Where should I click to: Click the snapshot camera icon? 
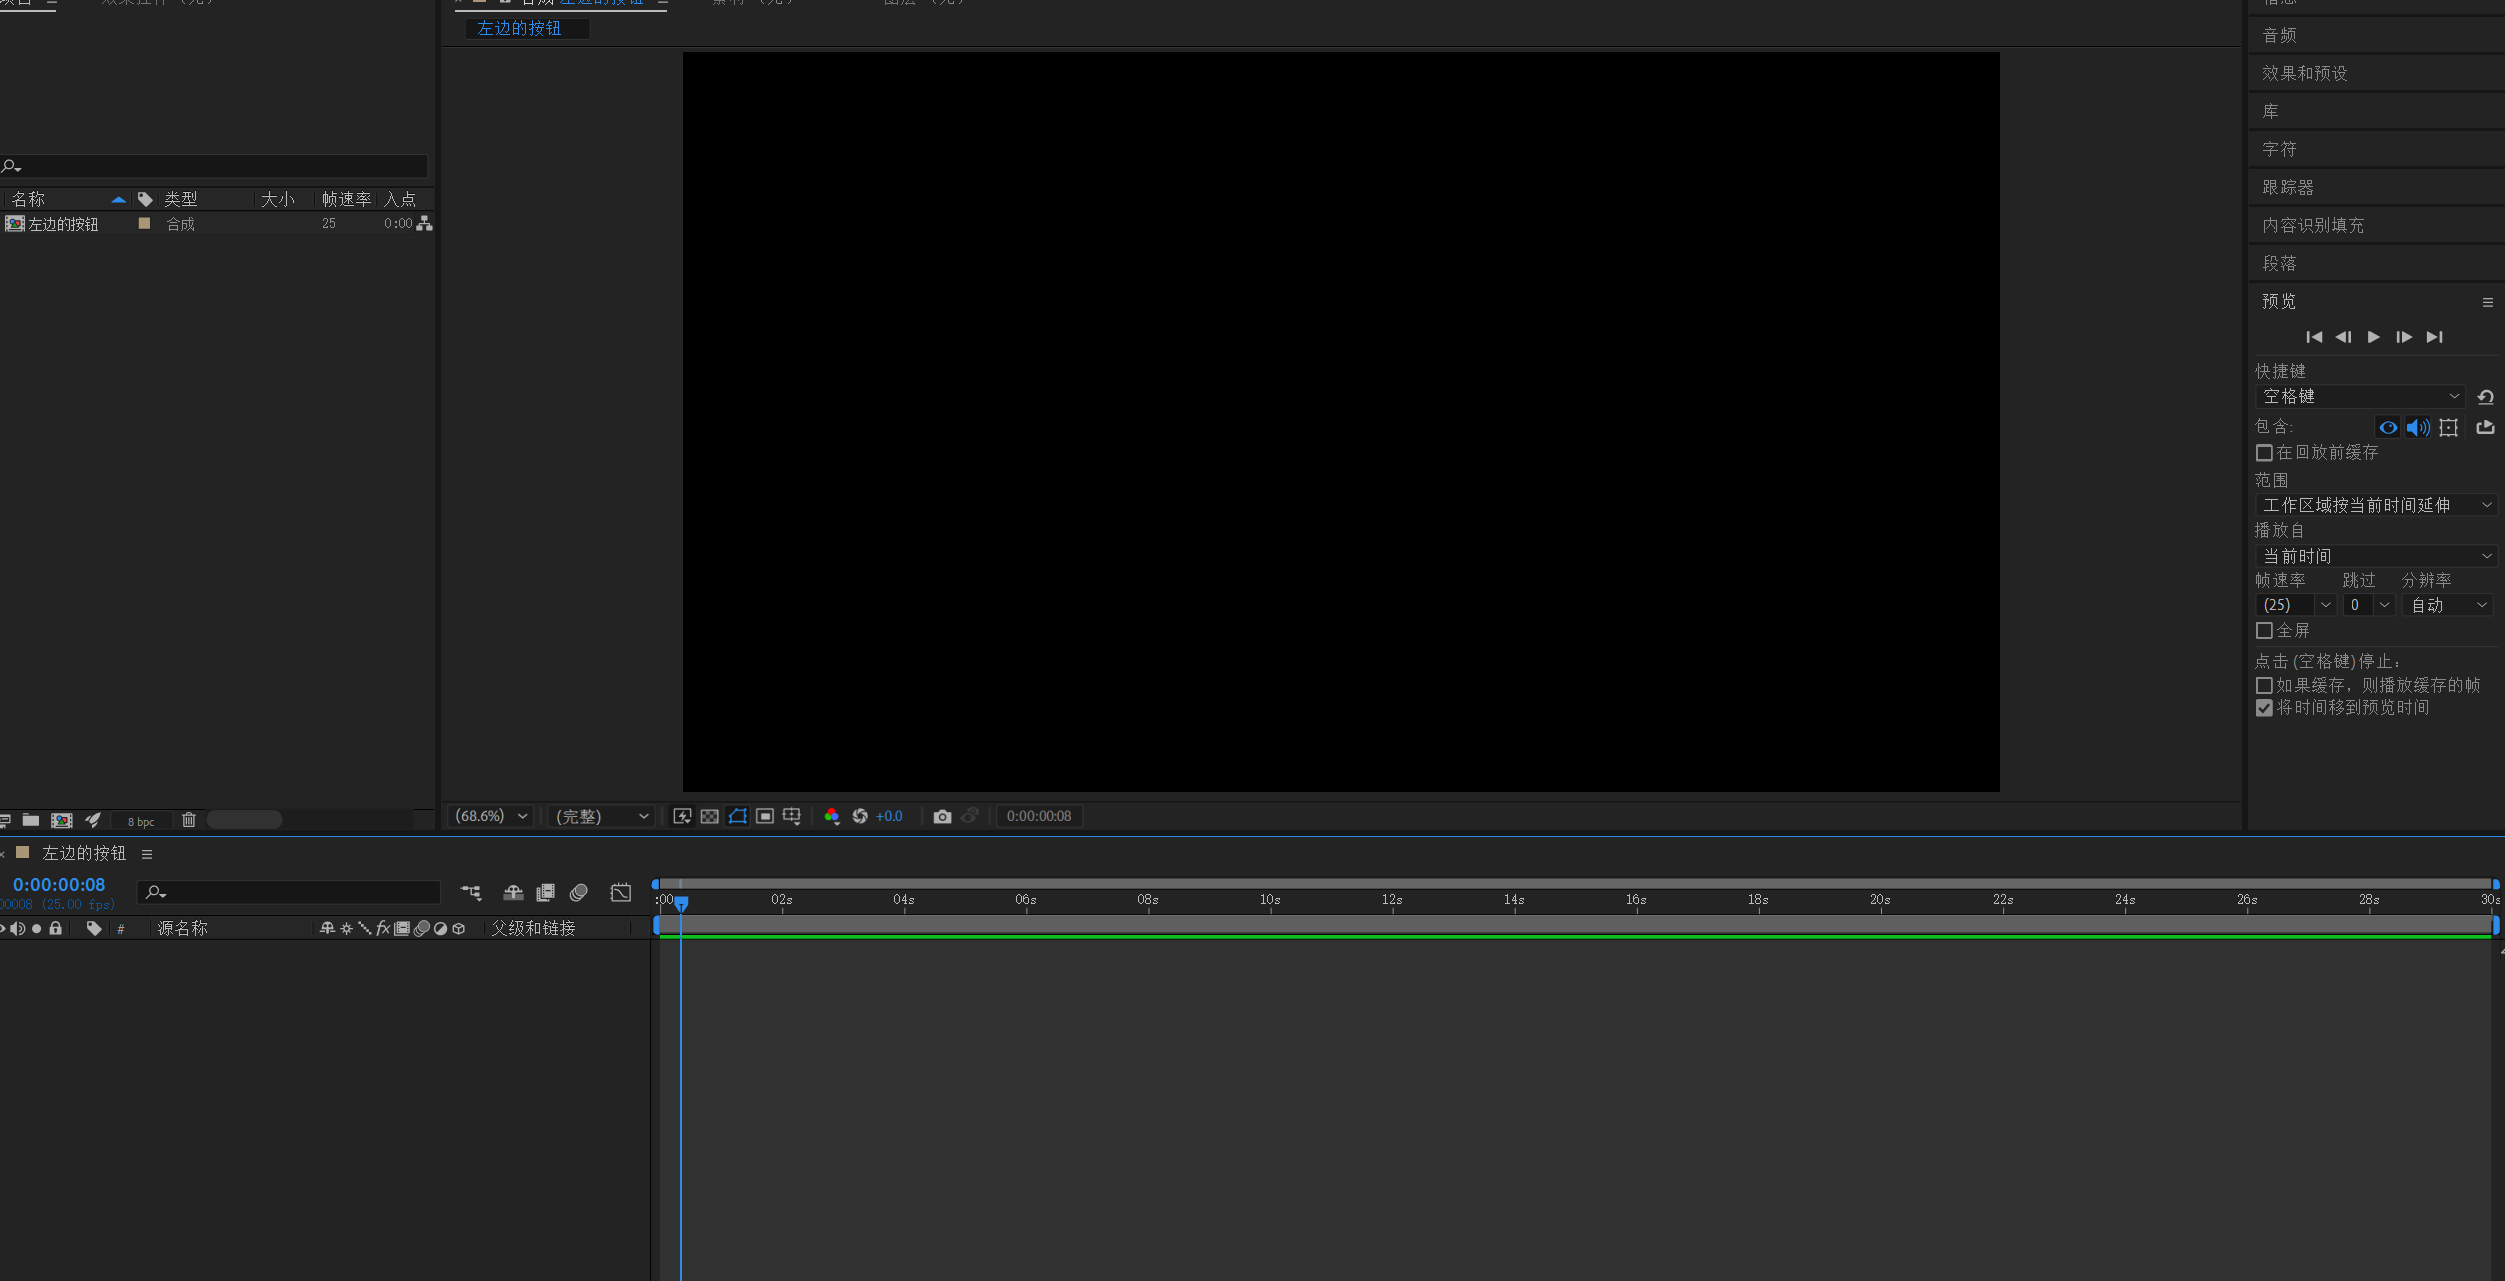coord(941,816)
